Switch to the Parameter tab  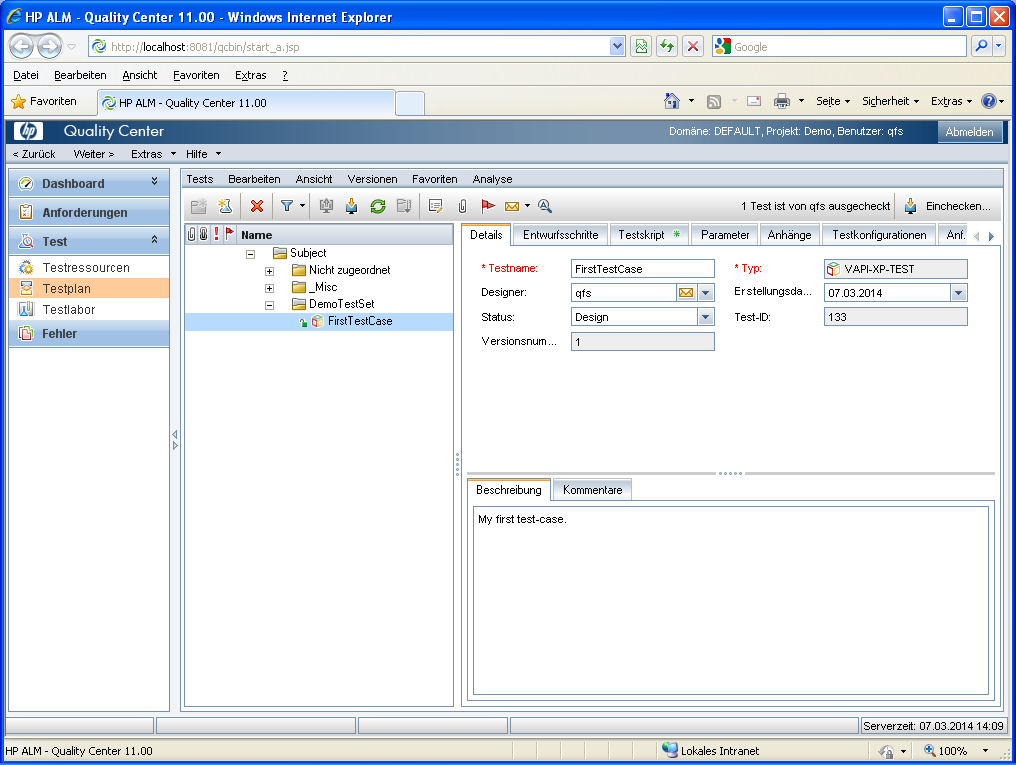point(725,235)
